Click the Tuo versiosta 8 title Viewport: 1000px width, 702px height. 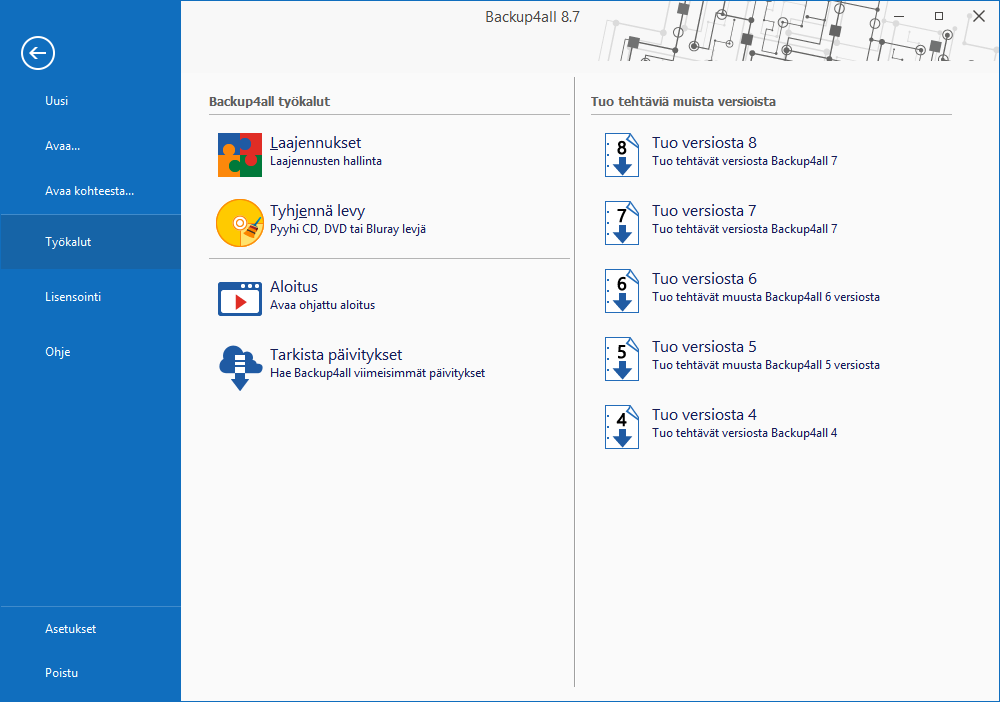[x=704, y=143]
